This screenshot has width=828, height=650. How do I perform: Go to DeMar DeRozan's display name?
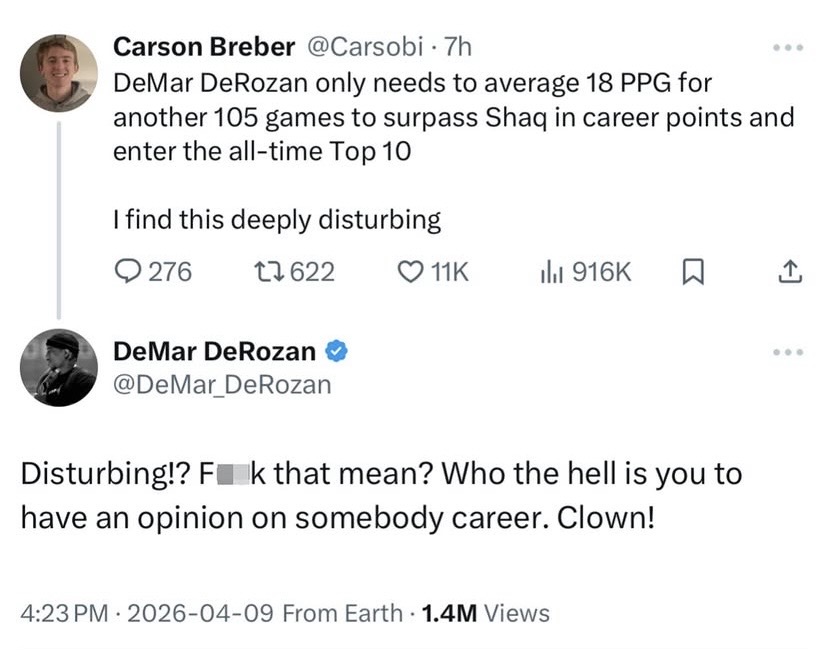(214, 352)
